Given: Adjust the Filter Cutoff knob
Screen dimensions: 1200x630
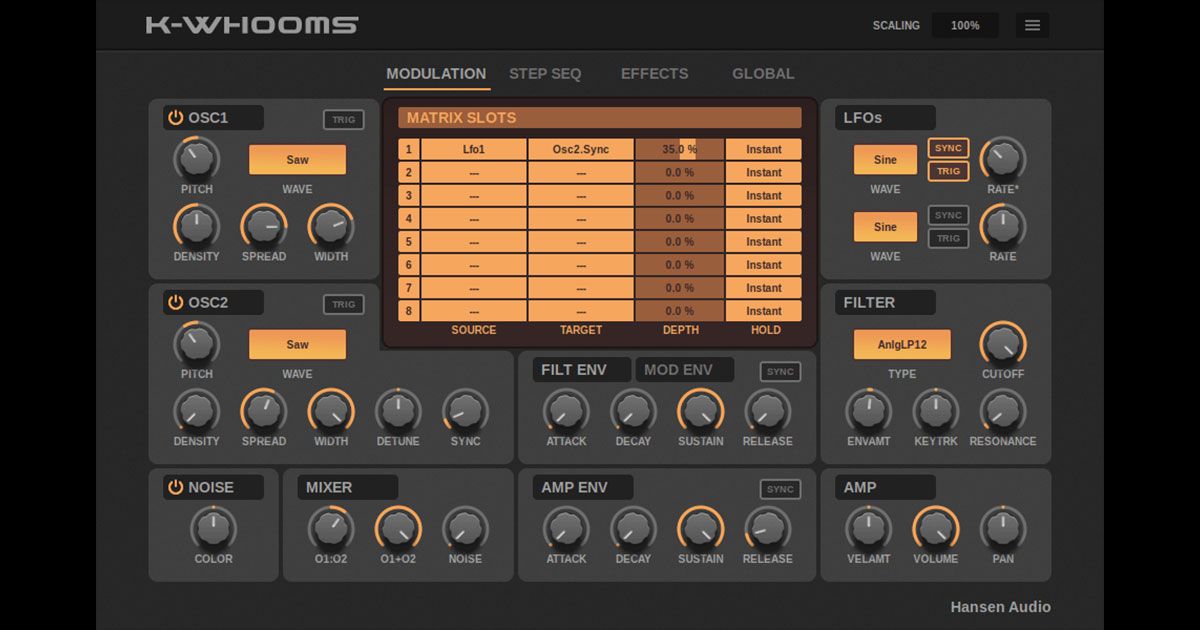Looking at the screenshot, I should [x=1003, y=344].
